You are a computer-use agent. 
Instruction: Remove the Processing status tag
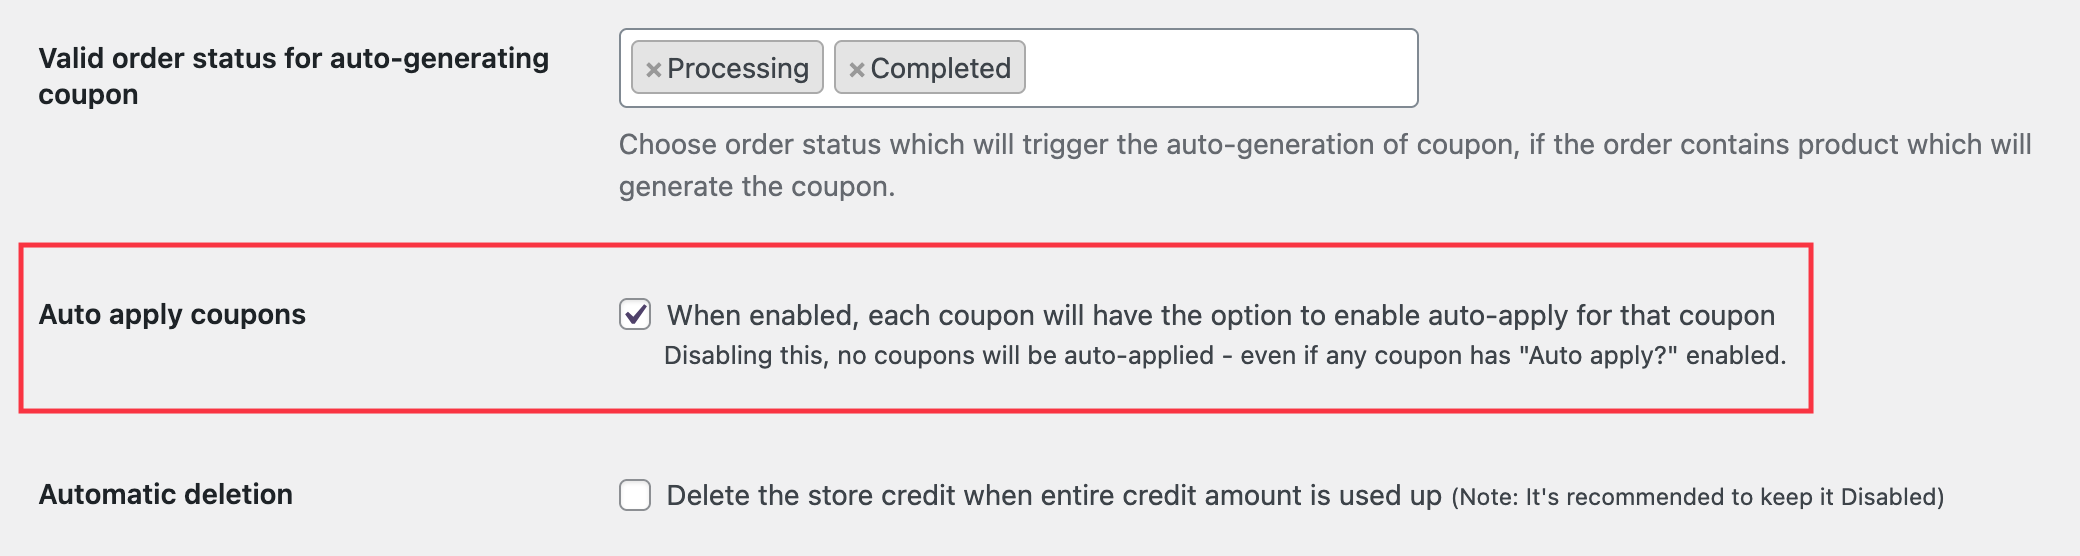tap(653, 69)
